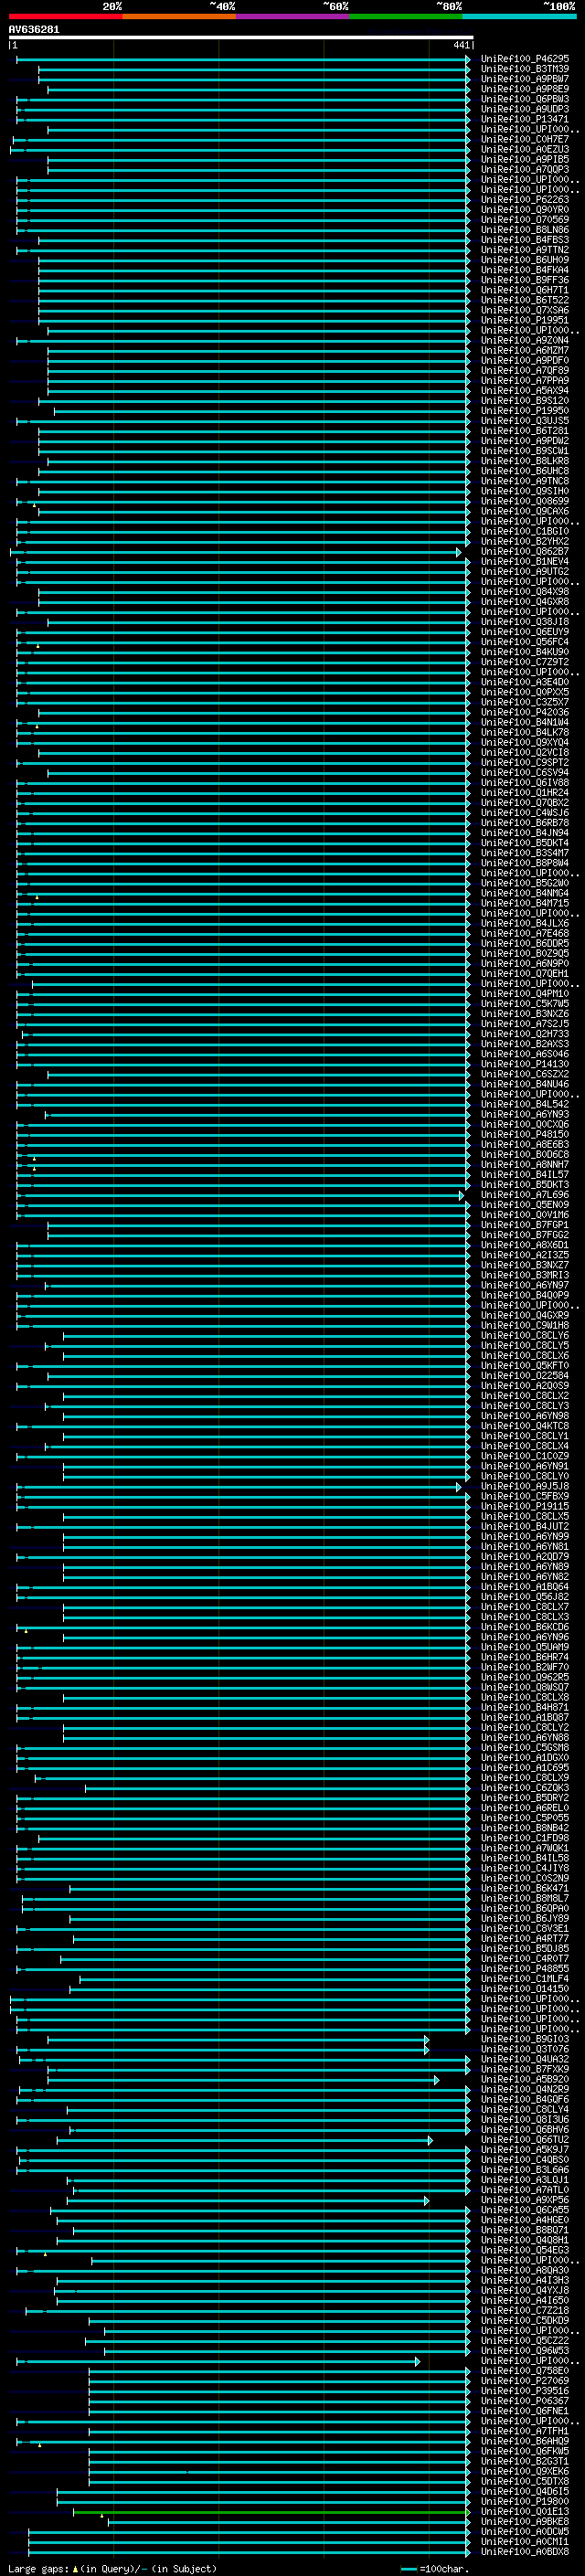This screenshot has width=585, height=2576.
Task: Select hit label UniRef100_P19951
Action: [525, 320]
